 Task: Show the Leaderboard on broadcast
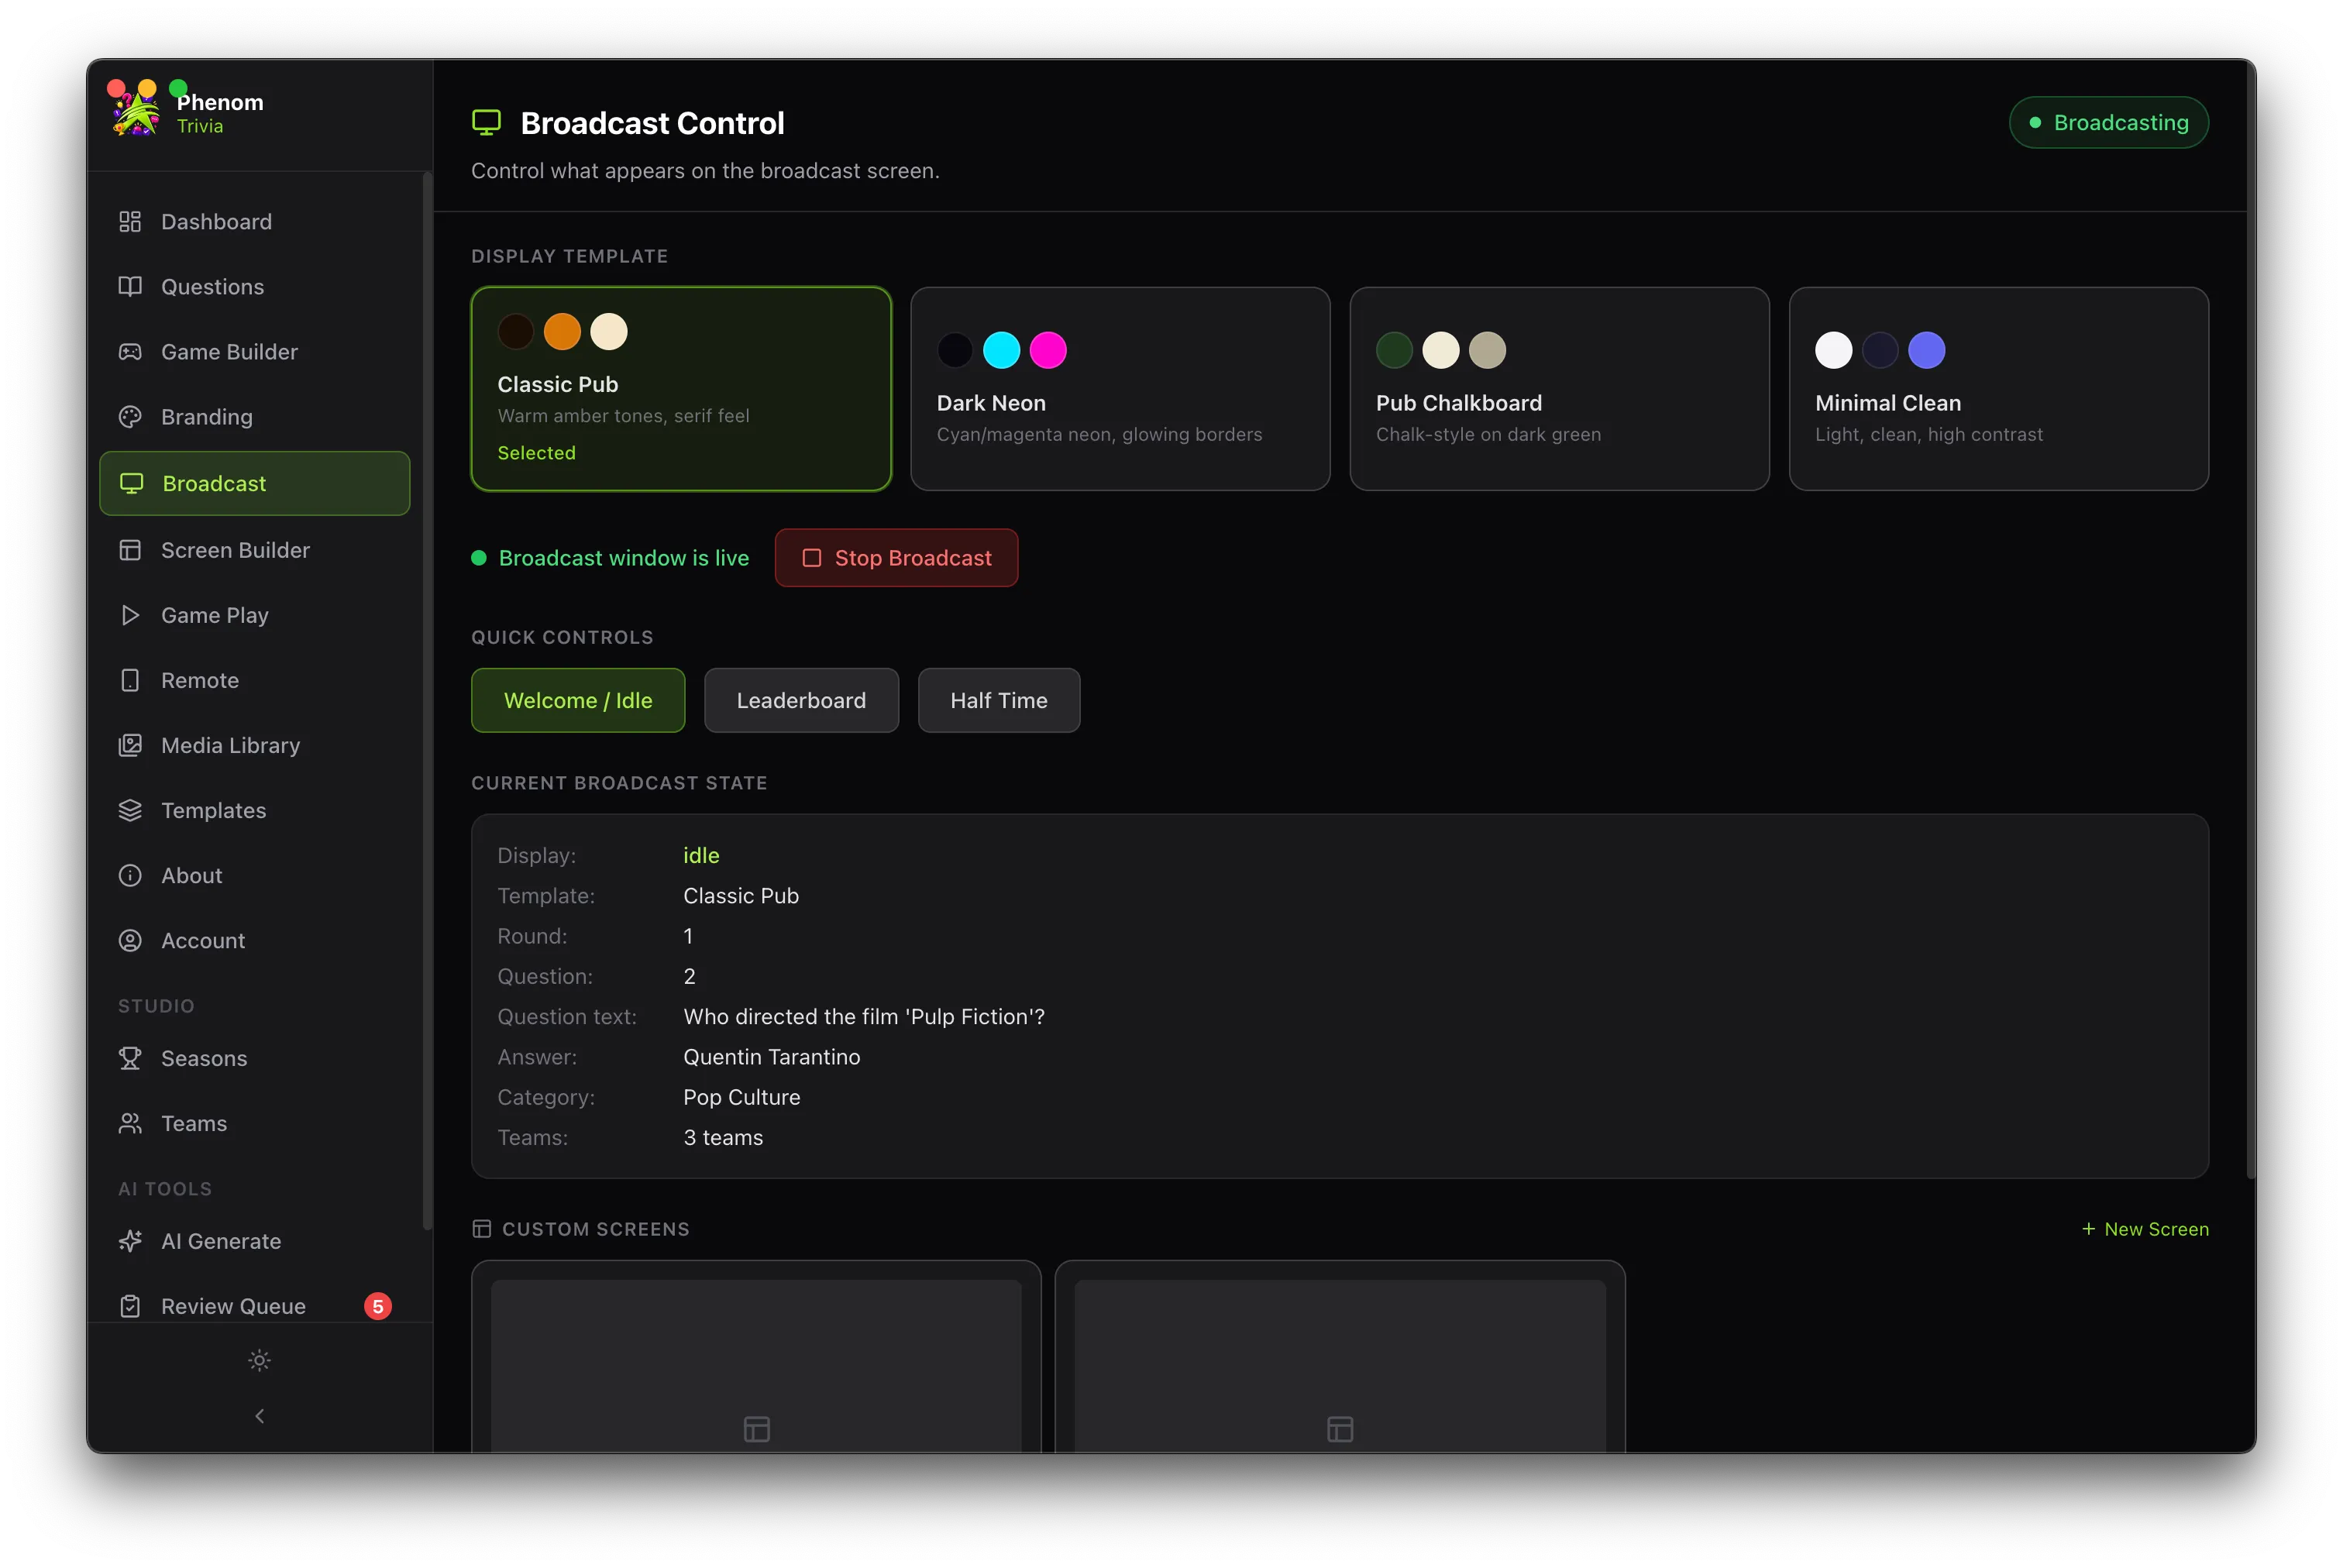[x=801, y=700]
